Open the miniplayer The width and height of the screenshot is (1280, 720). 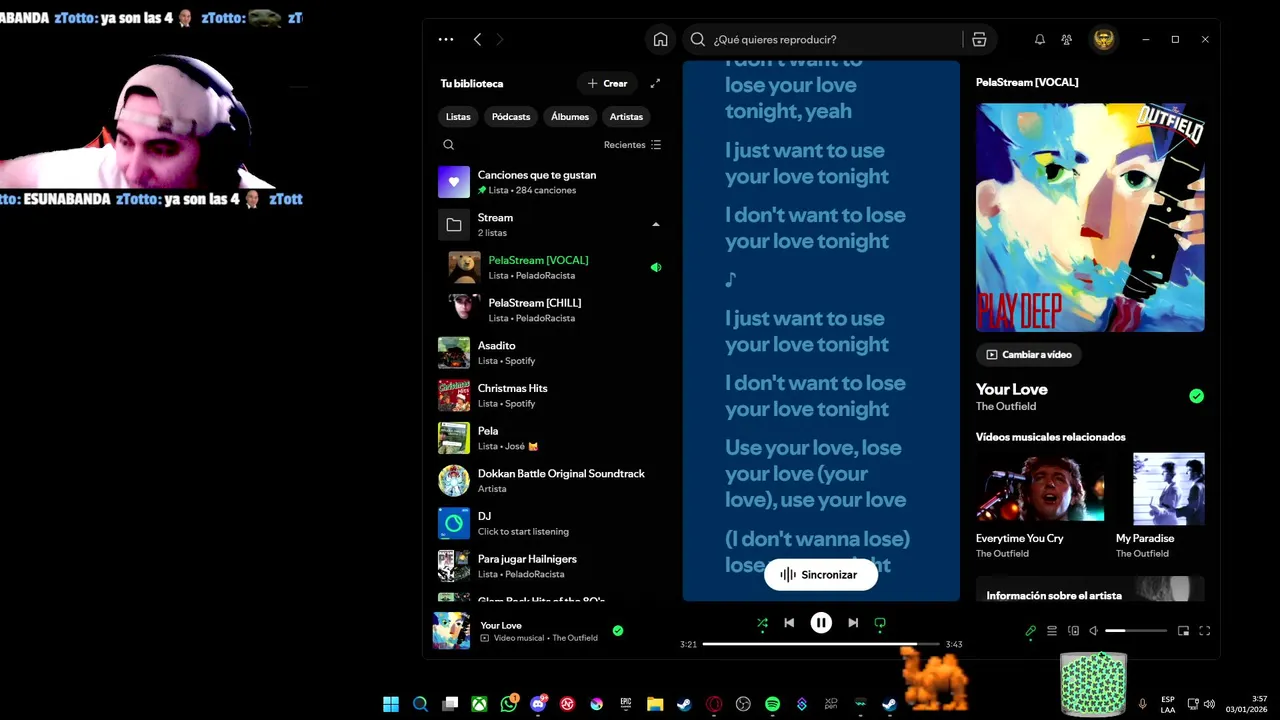click(1183, 631)
